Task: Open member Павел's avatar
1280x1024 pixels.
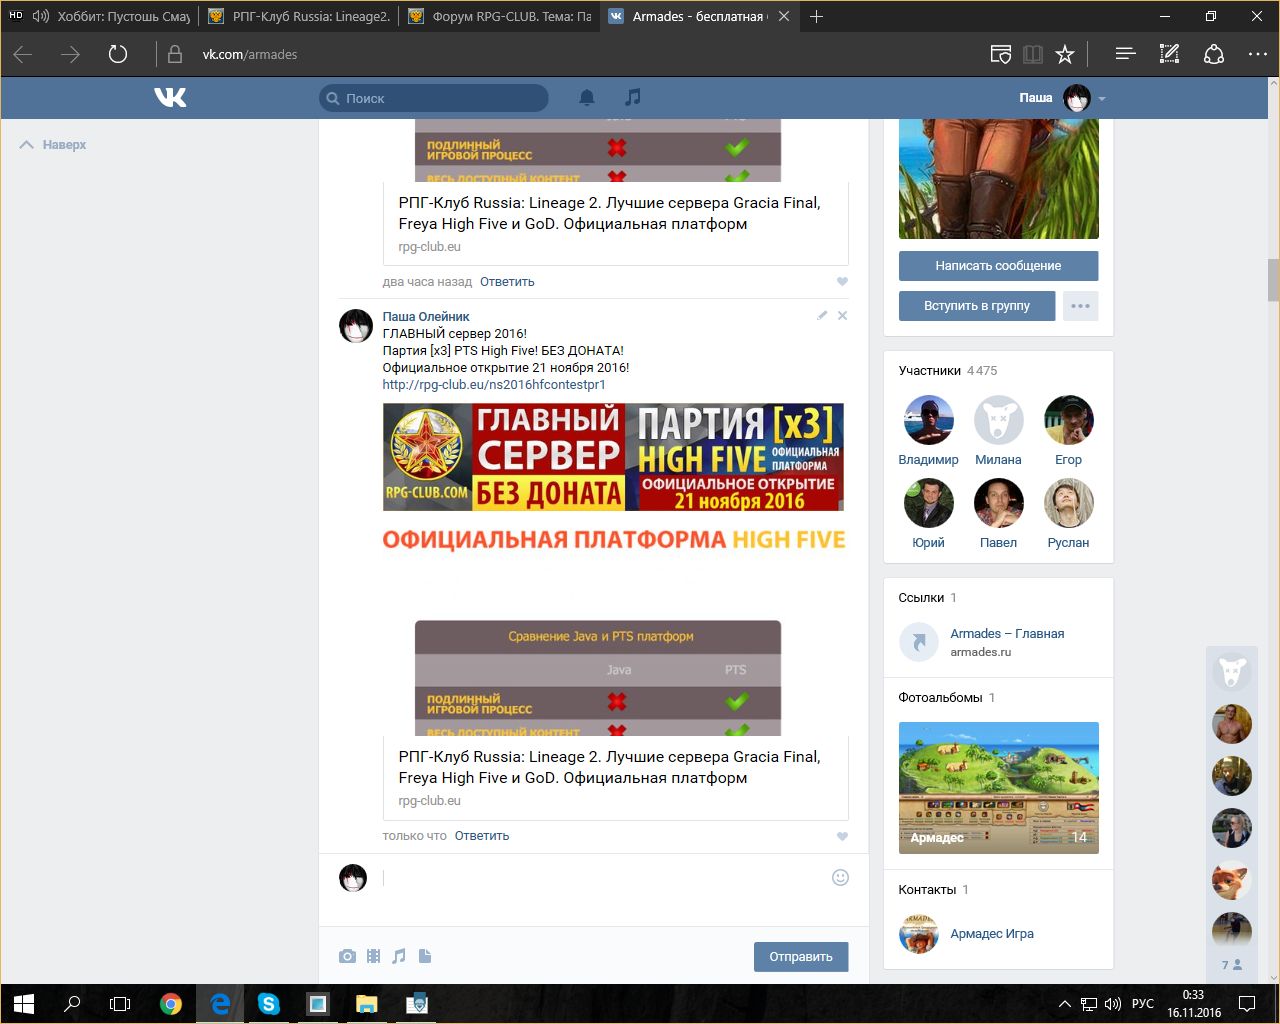Action: 998,503
